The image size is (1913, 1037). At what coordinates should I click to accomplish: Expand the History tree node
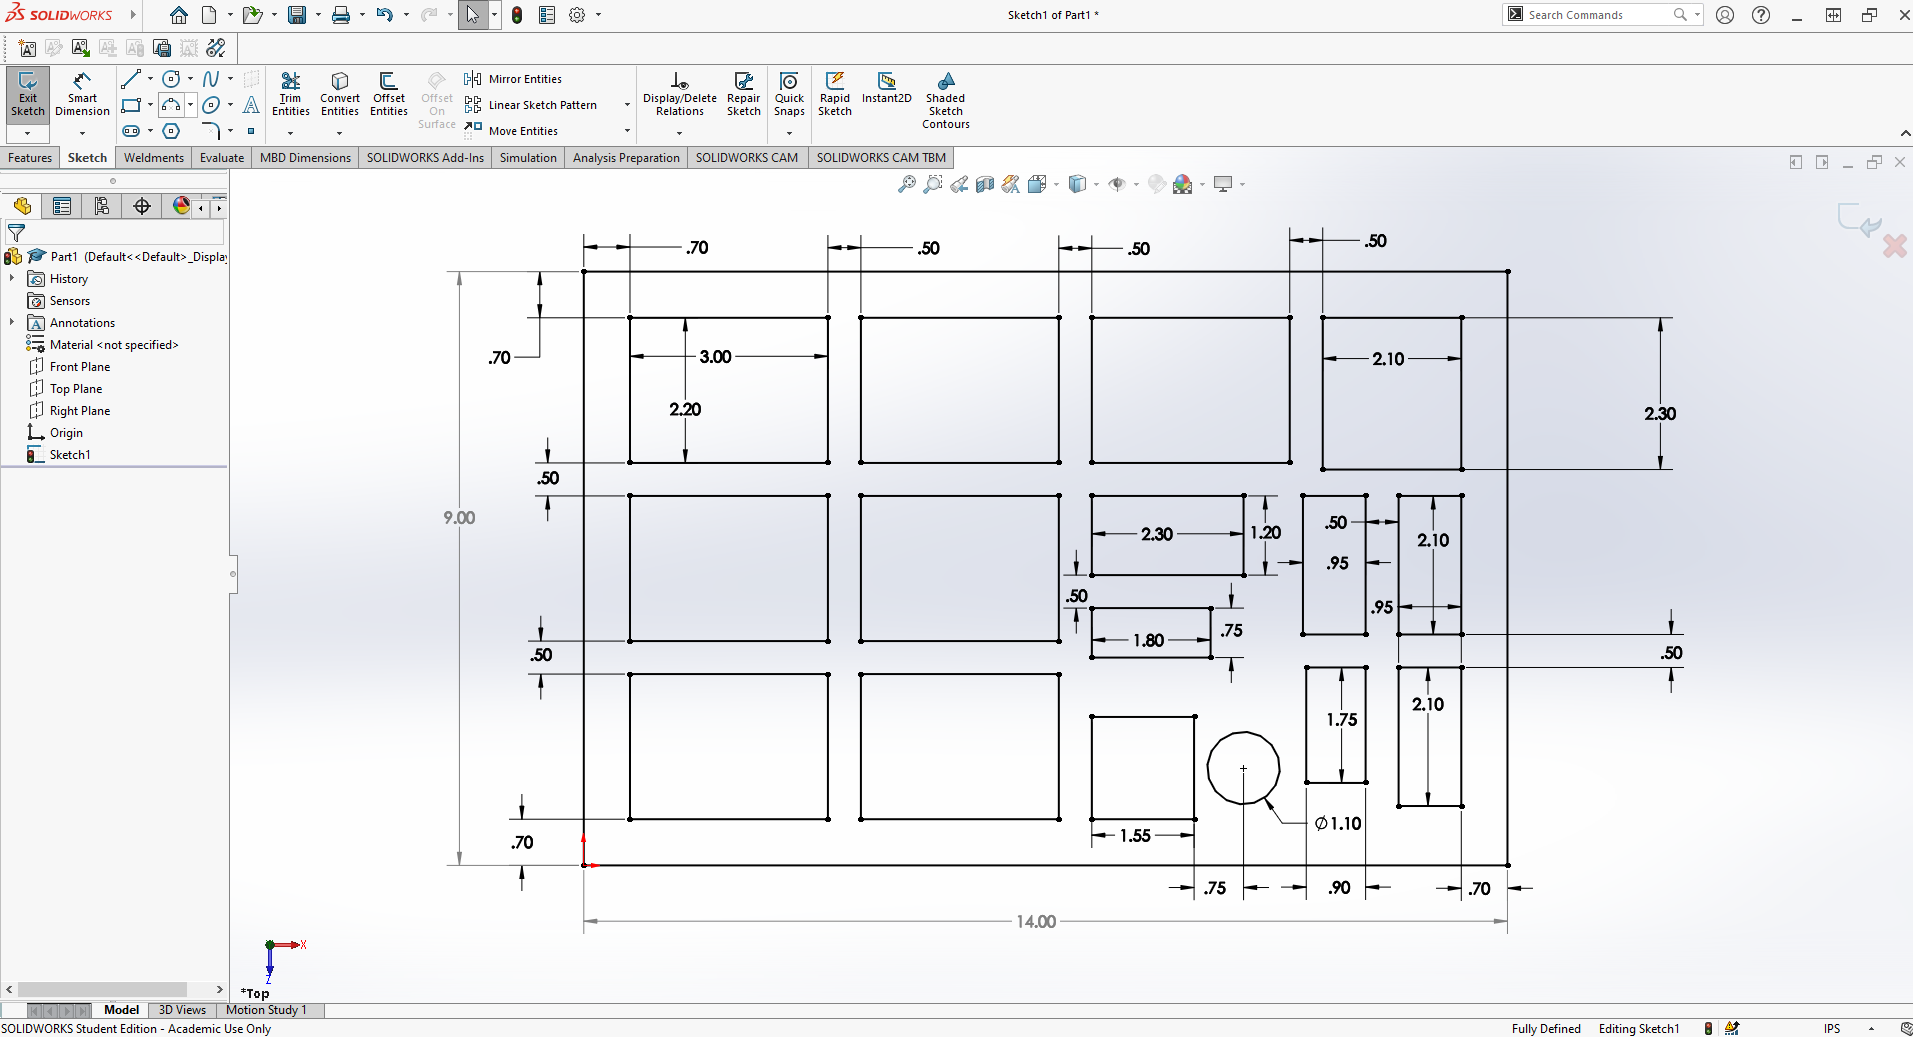(12, 279)
